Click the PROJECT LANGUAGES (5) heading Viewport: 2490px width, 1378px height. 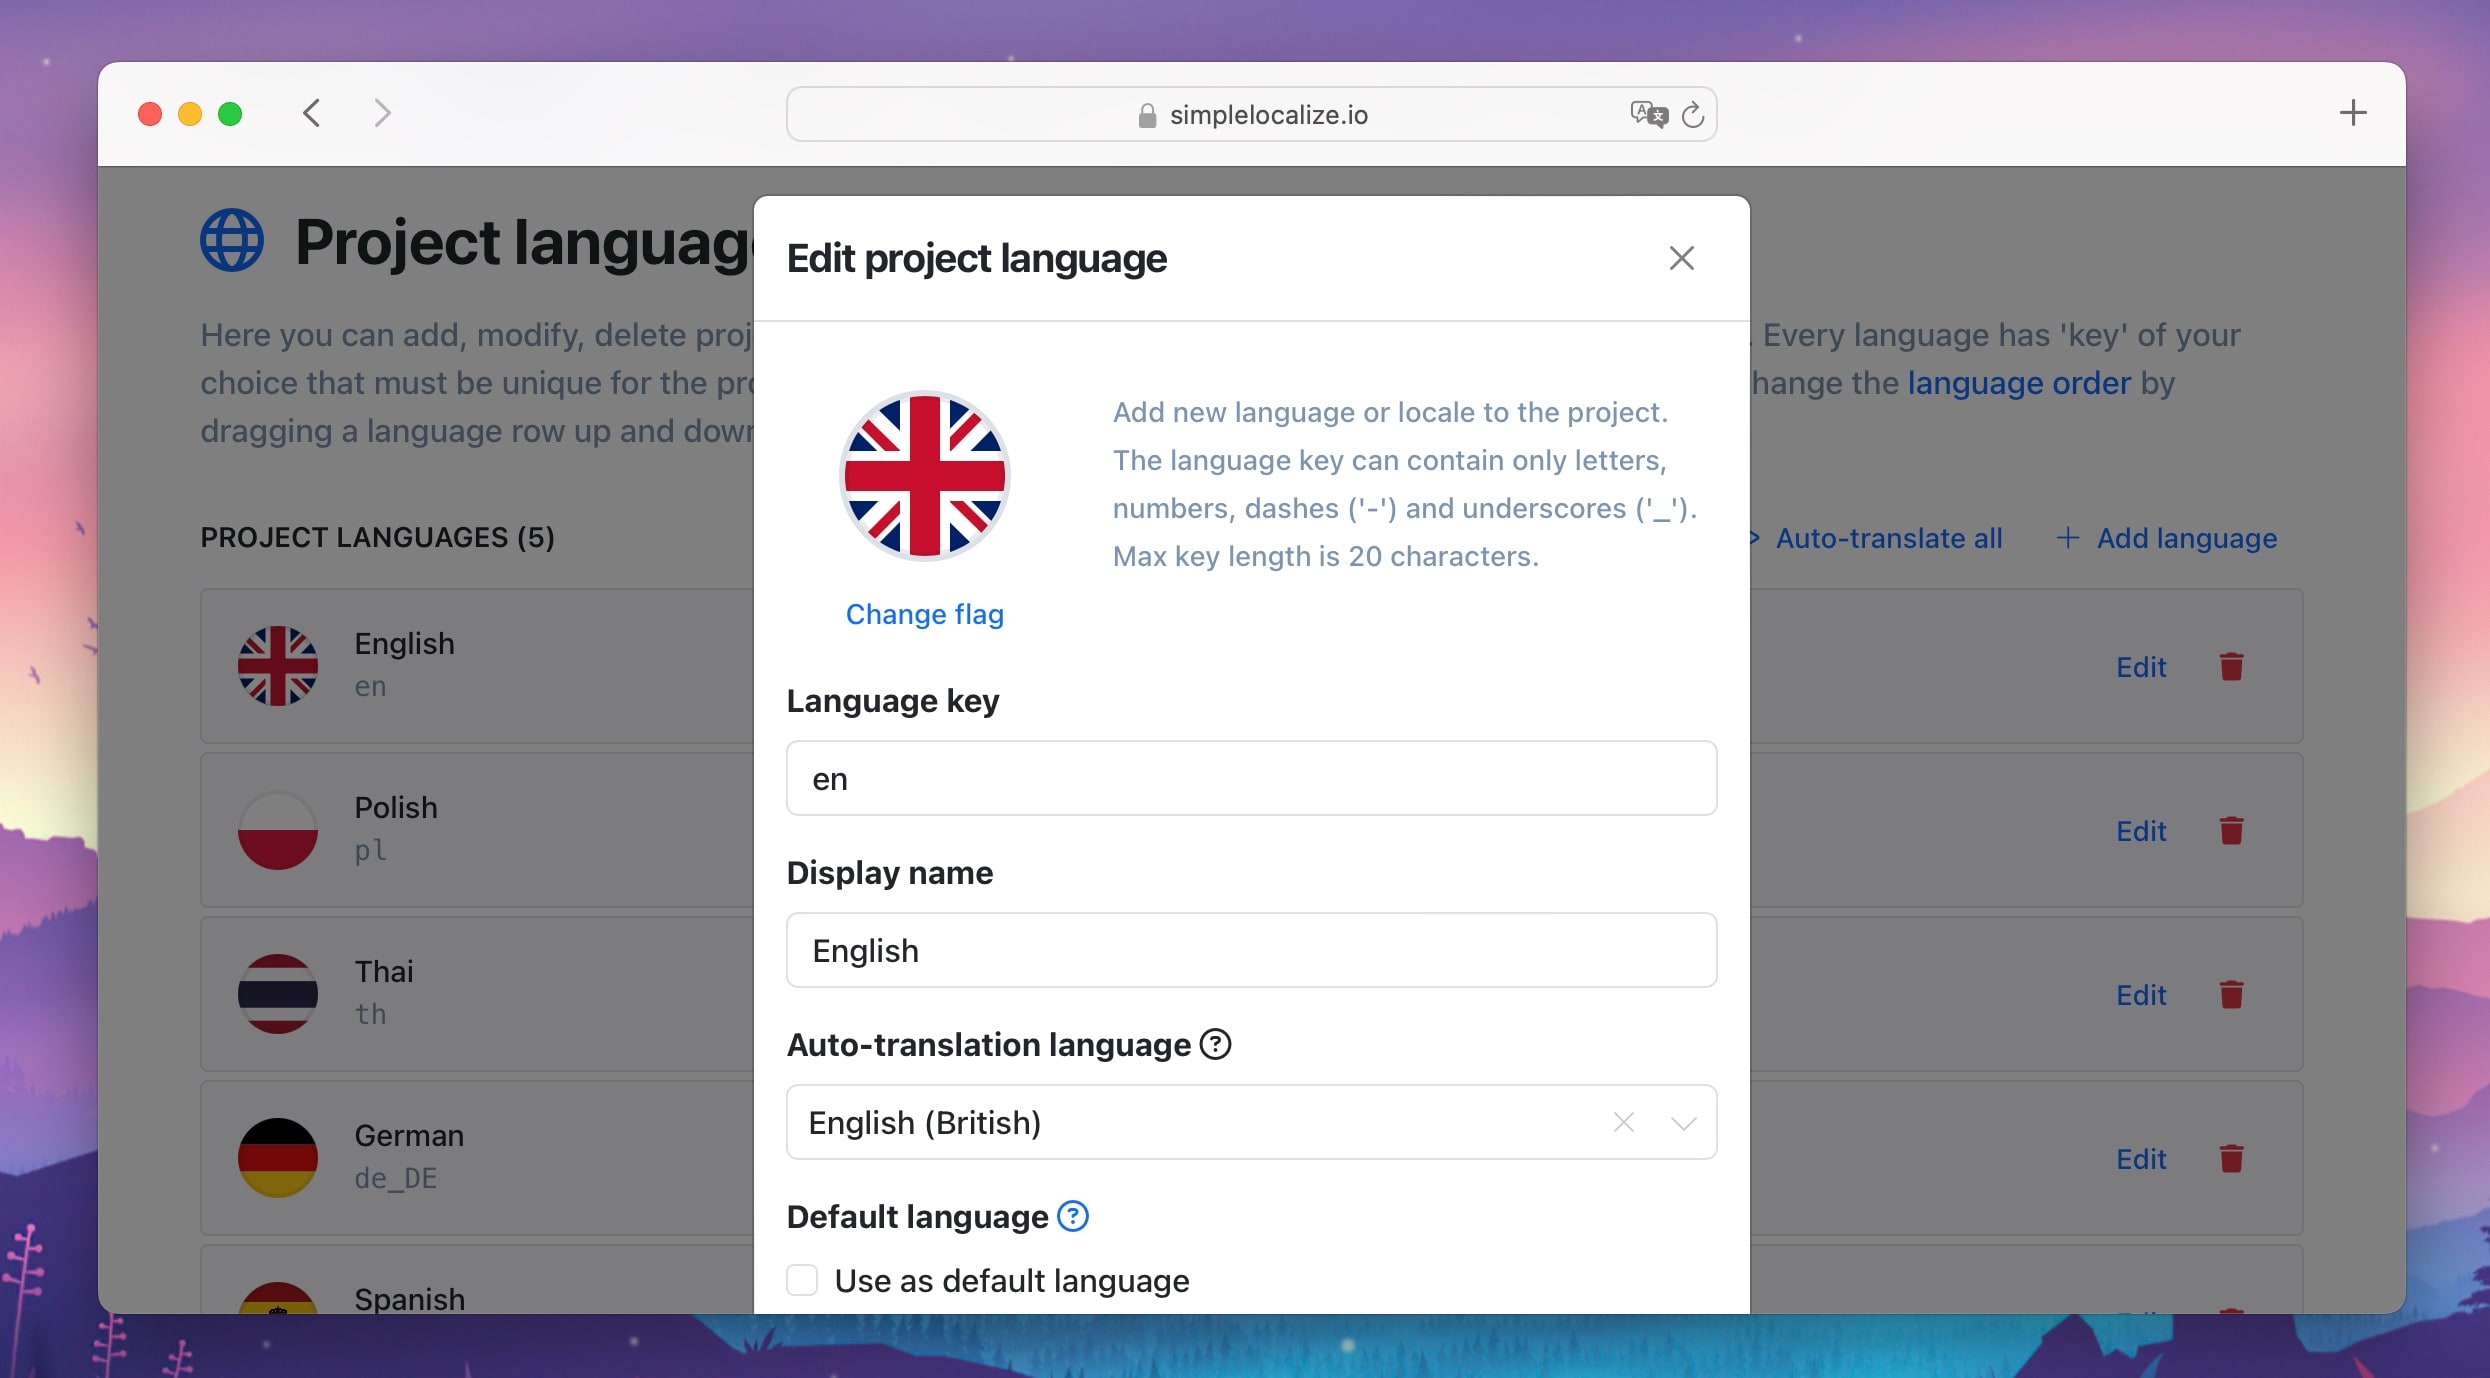coord(377,537)
